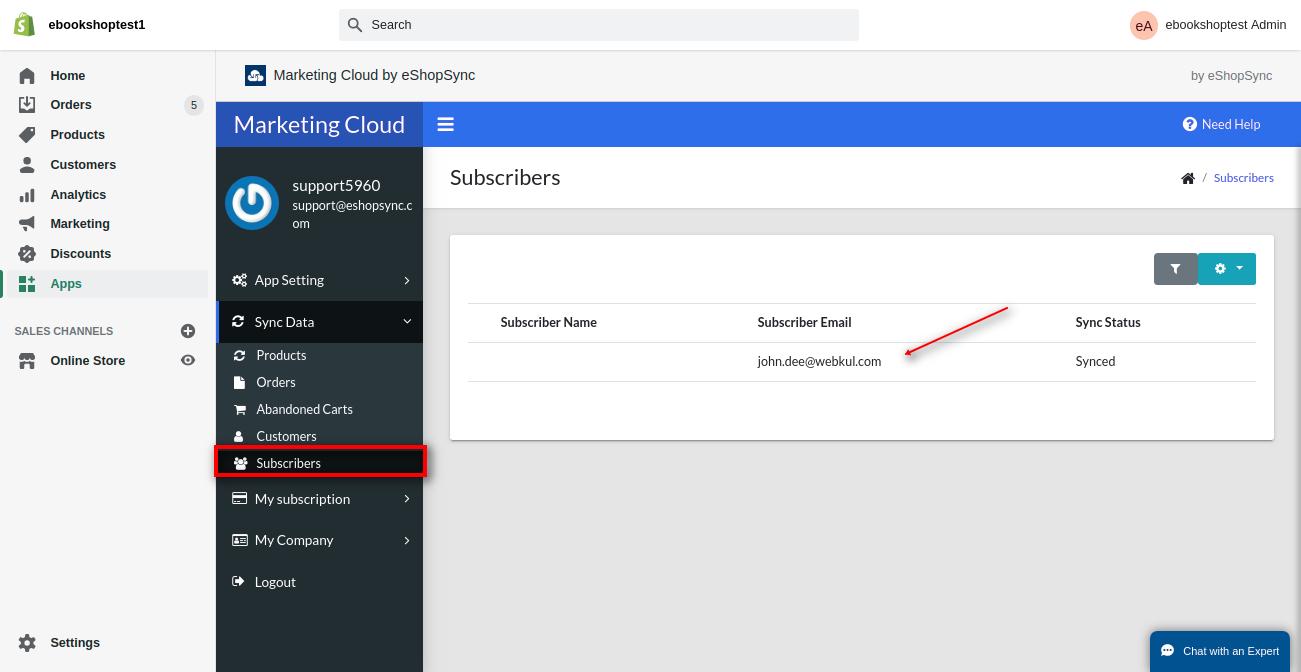Click the Synced status cell
1301x672 pixels.
[1095, 362]
